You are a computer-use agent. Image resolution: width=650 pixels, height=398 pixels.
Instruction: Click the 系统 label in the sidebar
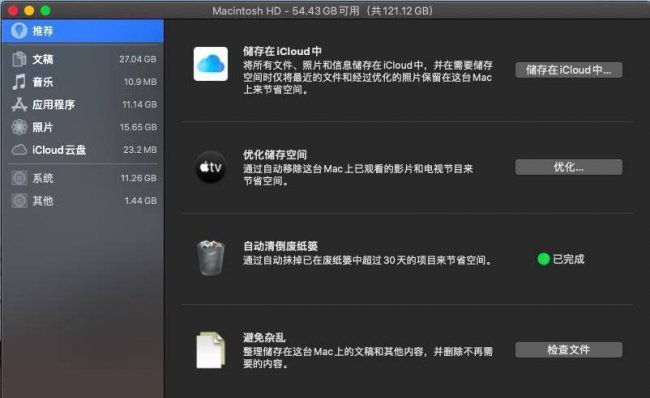(x=43, y=178)
